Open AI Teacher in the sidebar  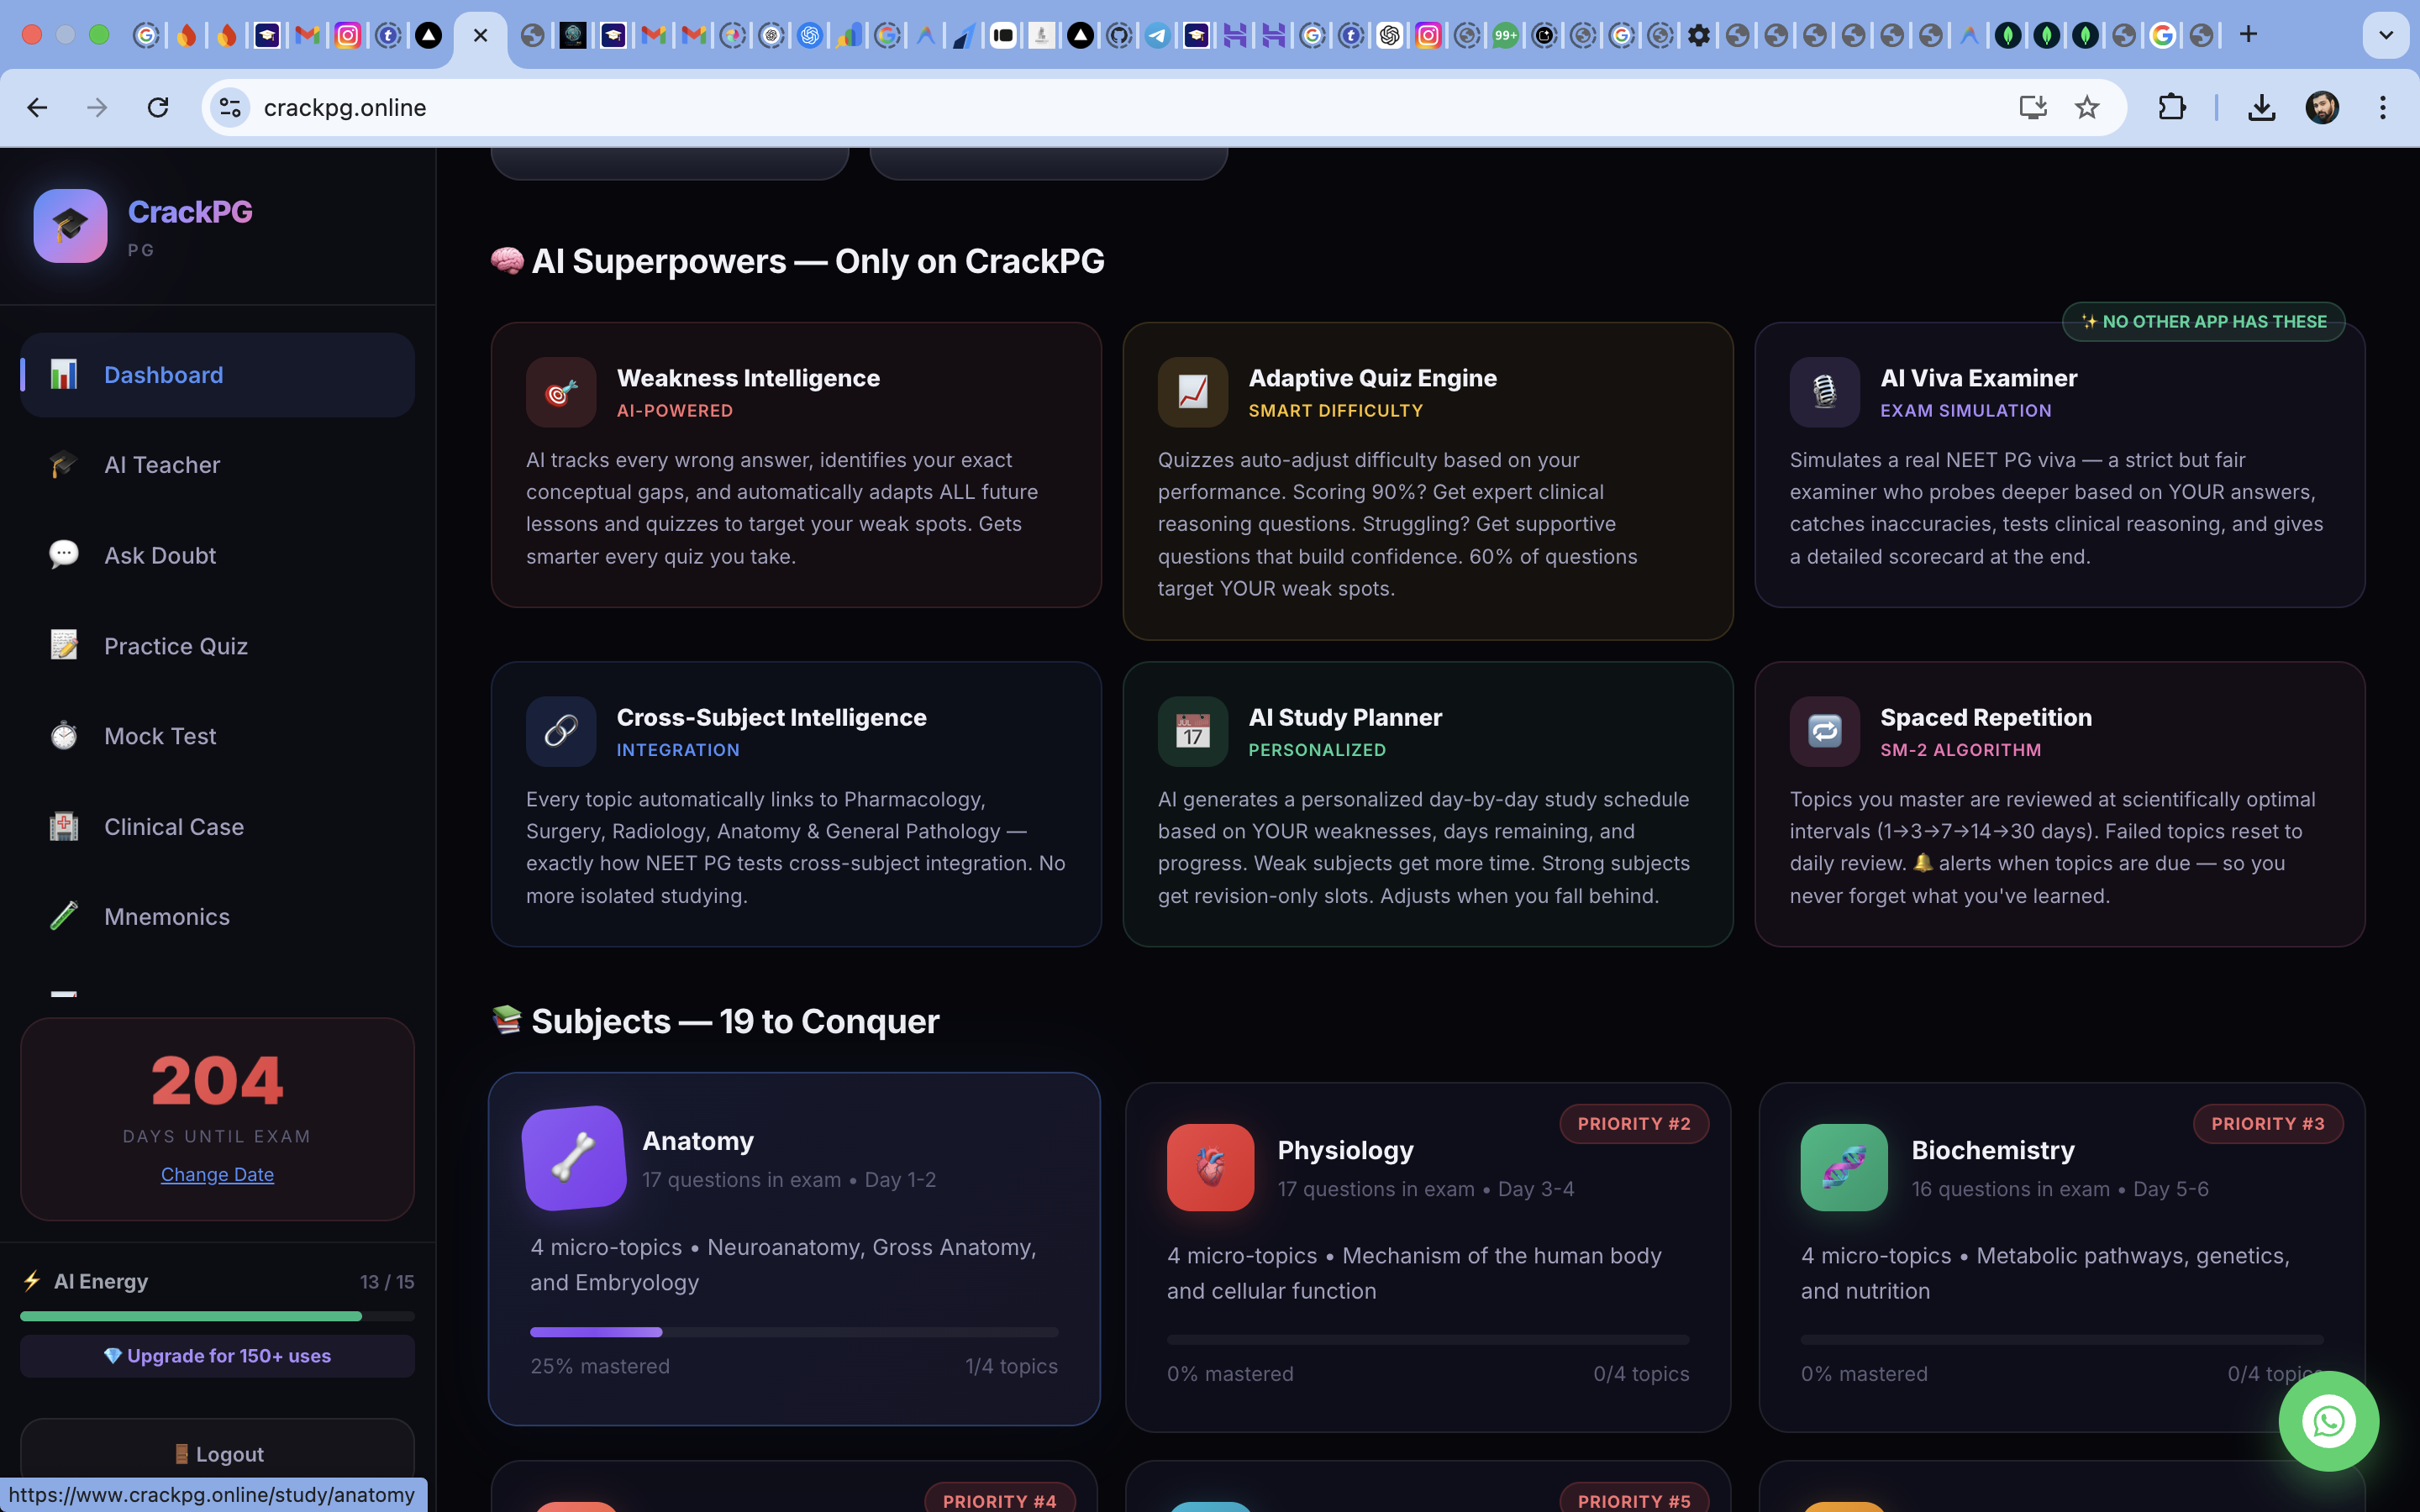[x=162, y=465]
